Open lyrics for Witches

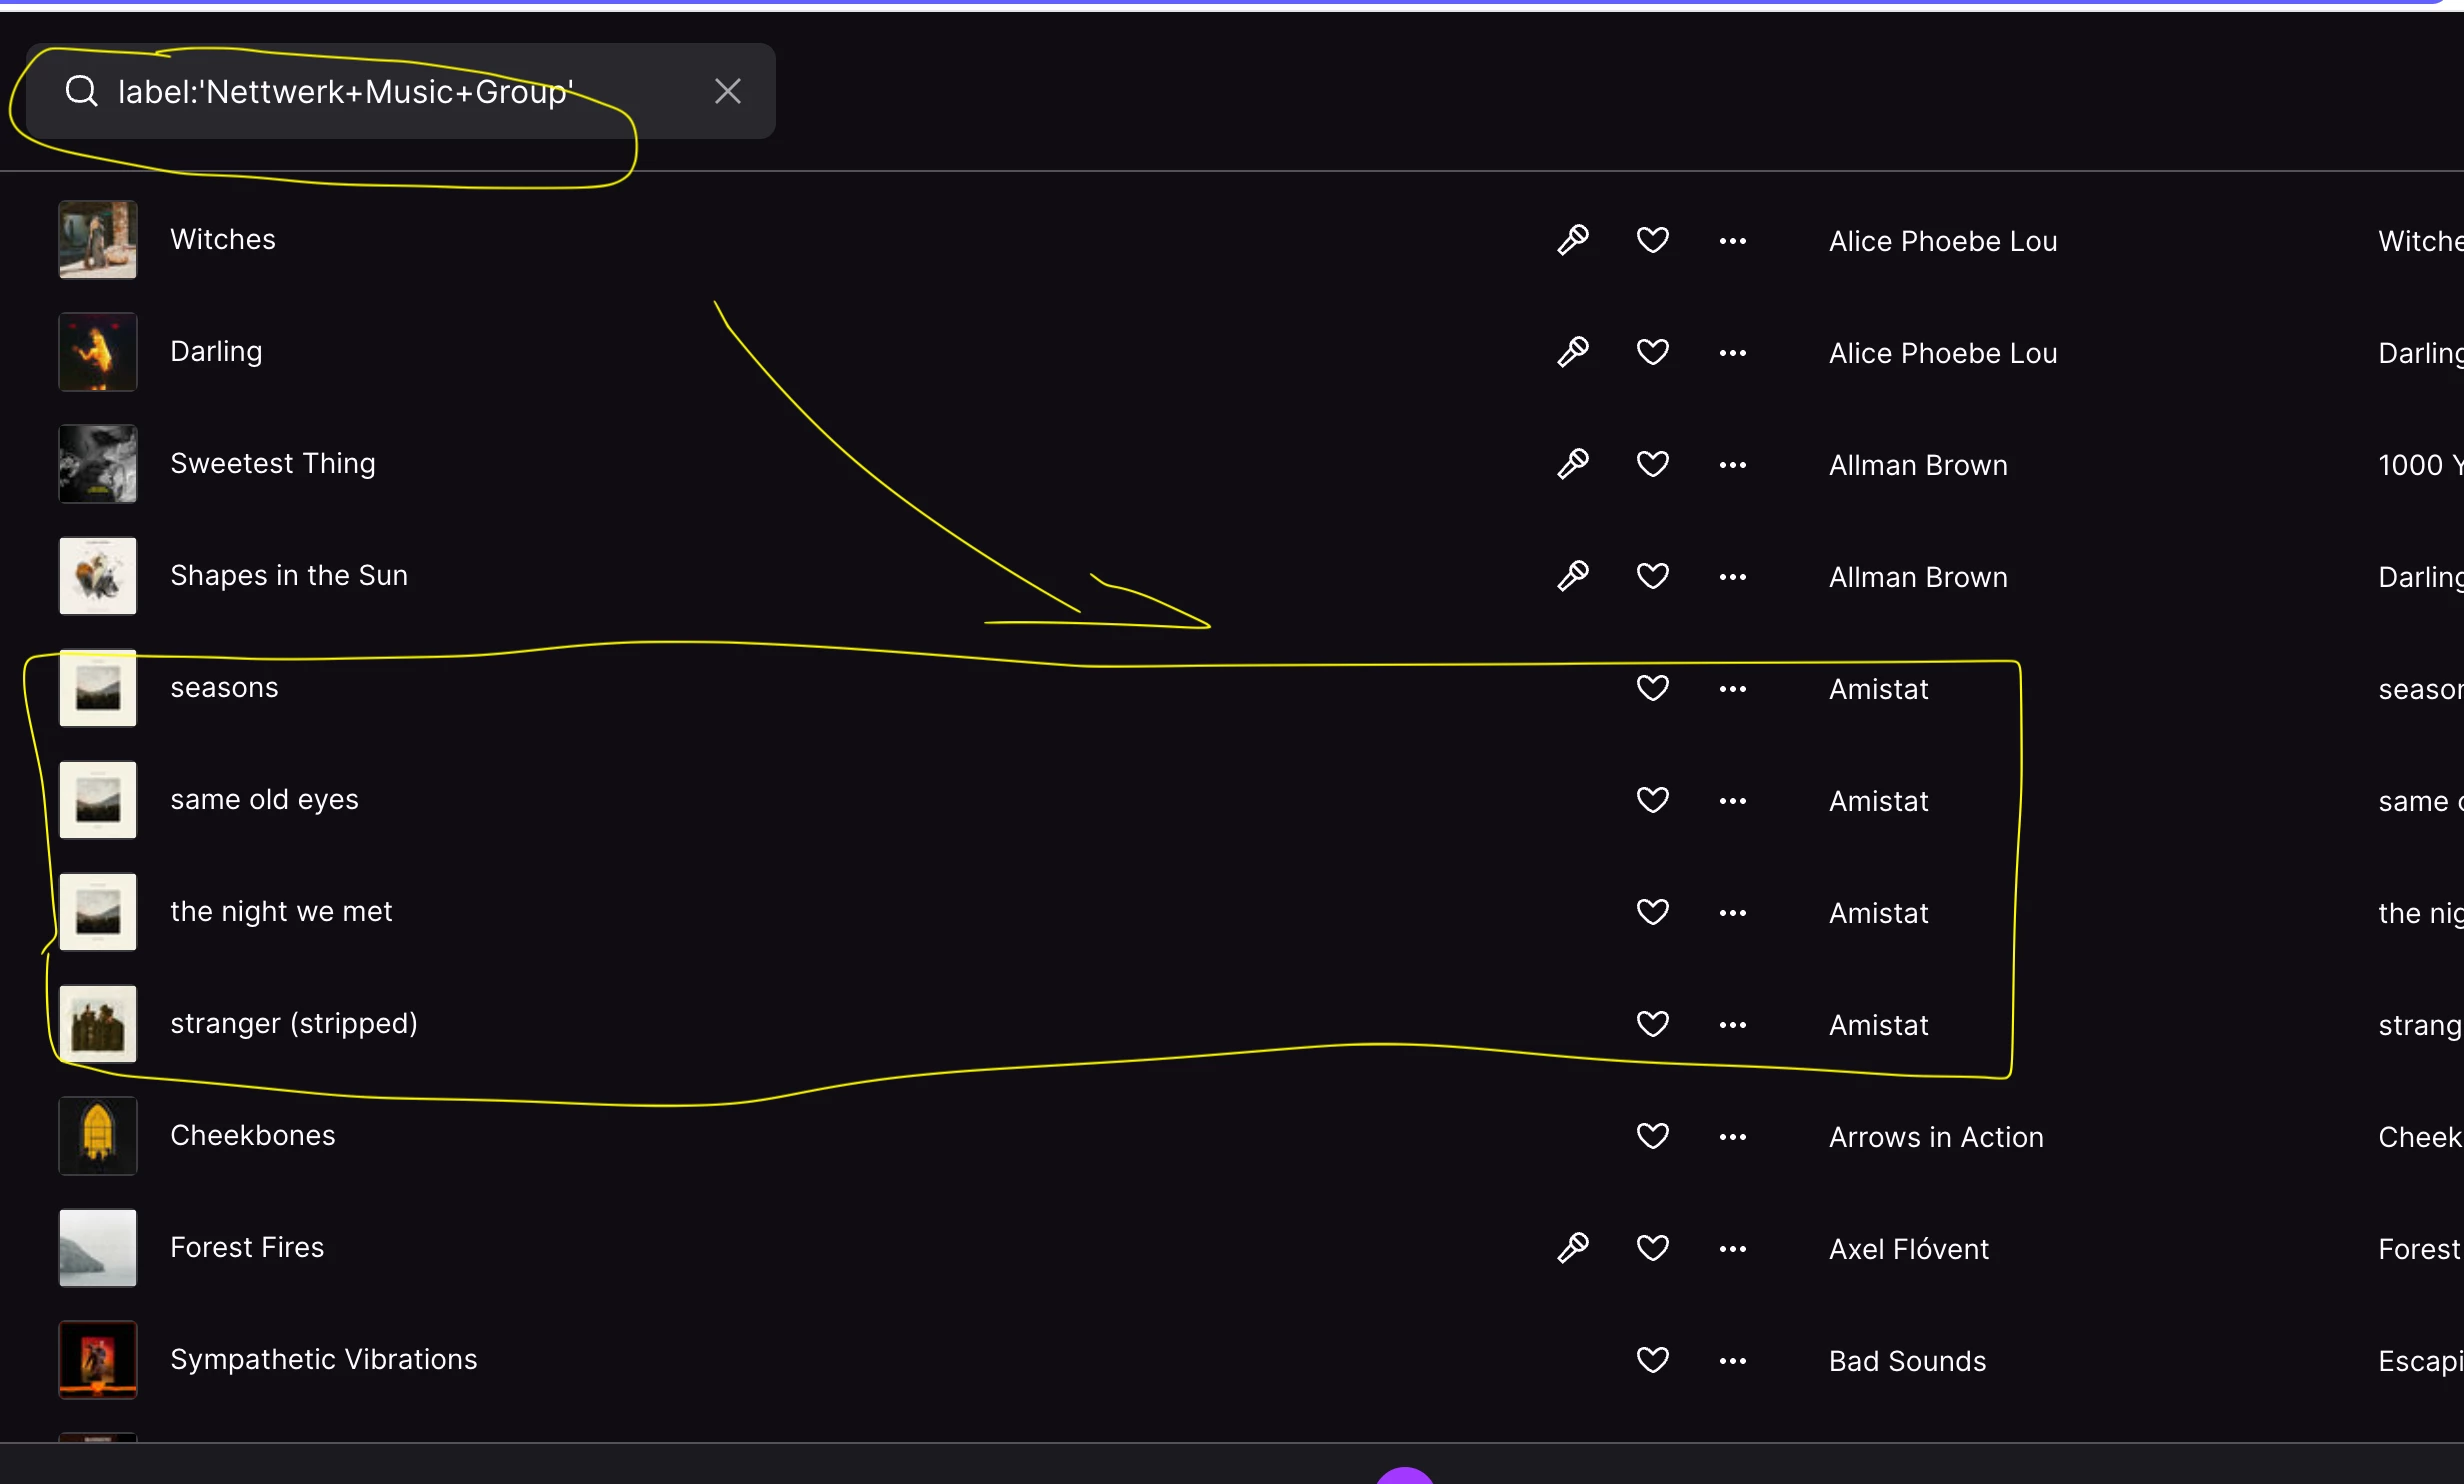[x=1573, y=240]
